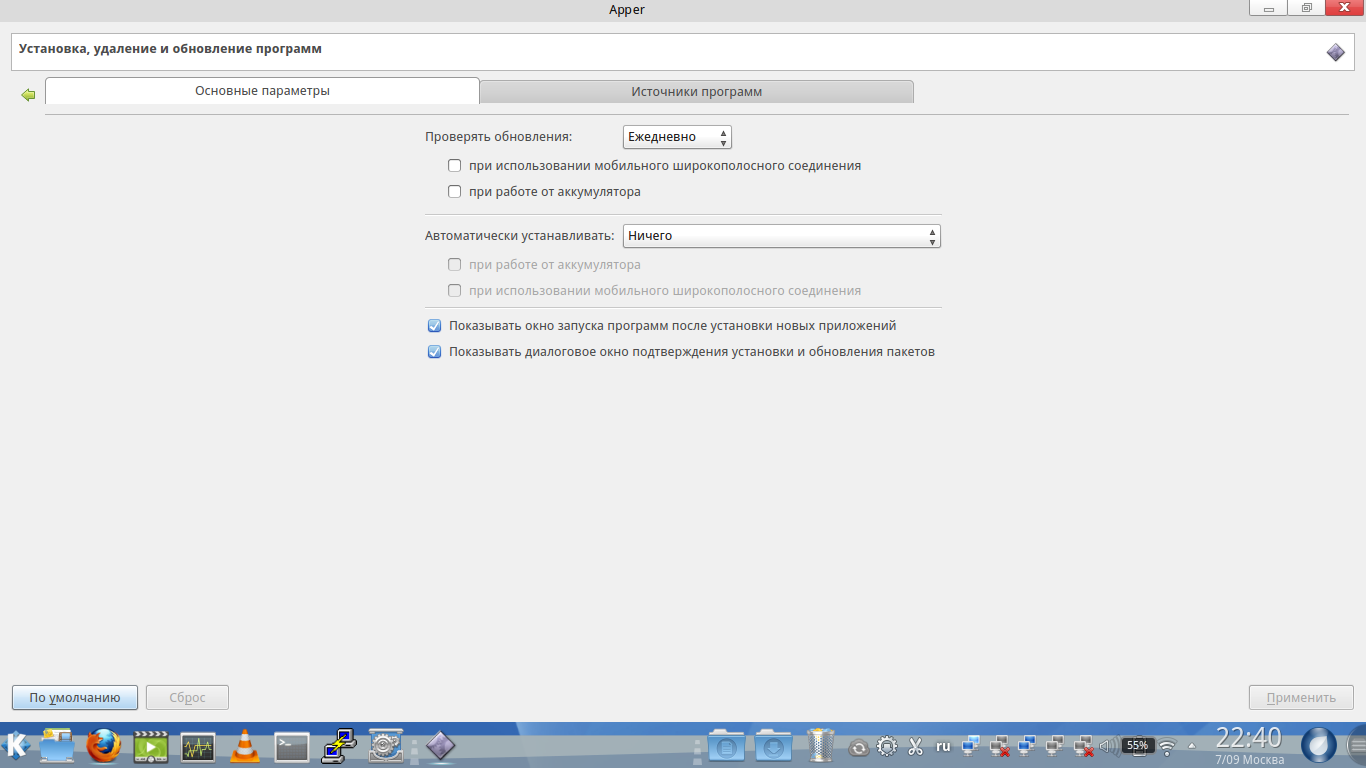The image size is (1366, 768).
Task: Open the Ежедневно update frequency dropdown
Action: click(677, 137)
